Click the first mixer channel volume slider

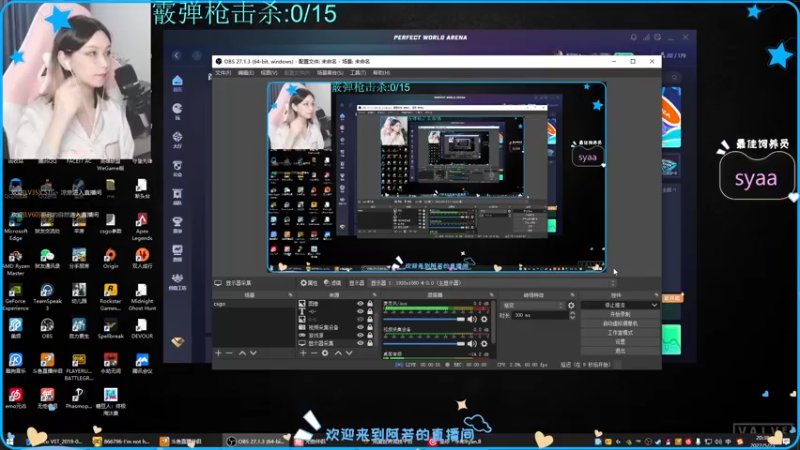click(x=424, y=319)
